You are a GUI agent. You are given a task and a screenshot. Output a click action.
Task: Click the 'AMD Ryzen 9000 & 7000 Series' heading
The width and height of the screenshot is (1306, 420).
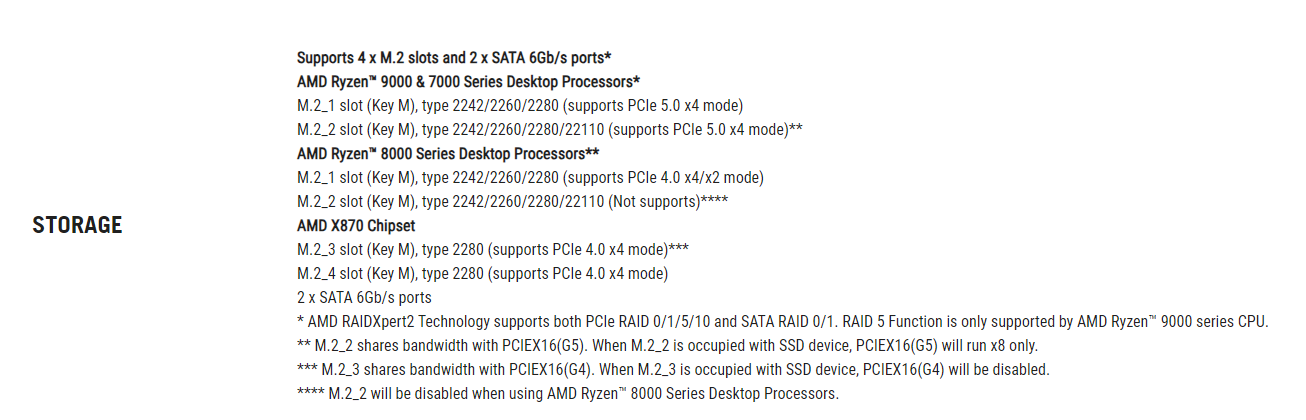coord(468,81)
